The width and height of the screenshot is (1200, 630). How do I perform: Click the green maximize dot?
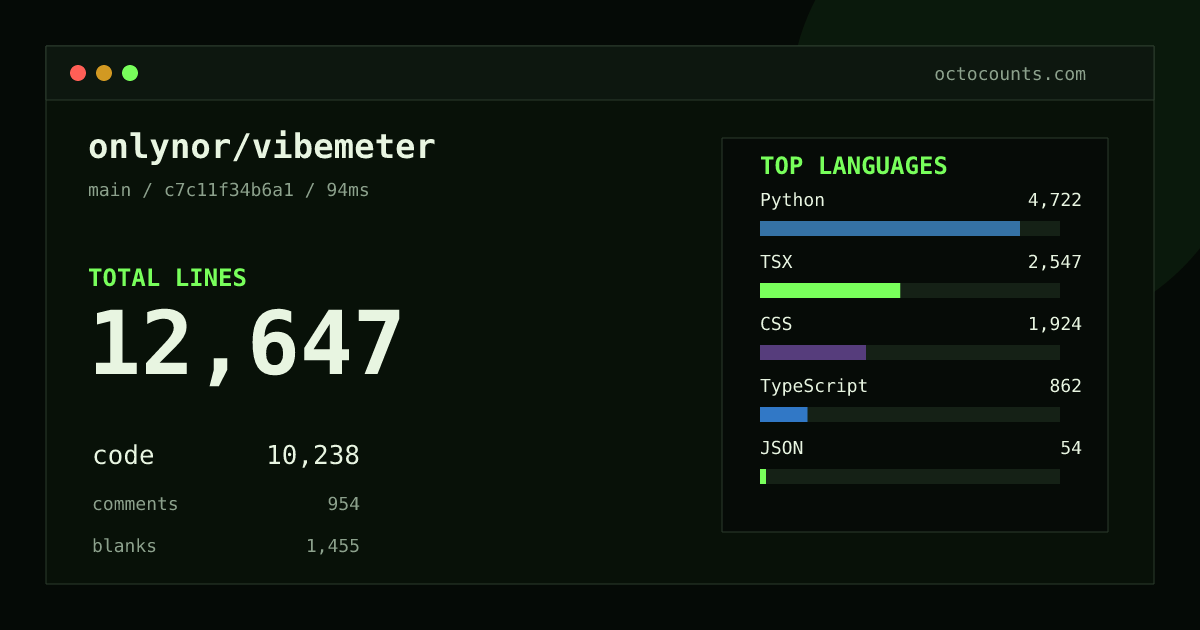pyautogui.click(x=130, y=73)
